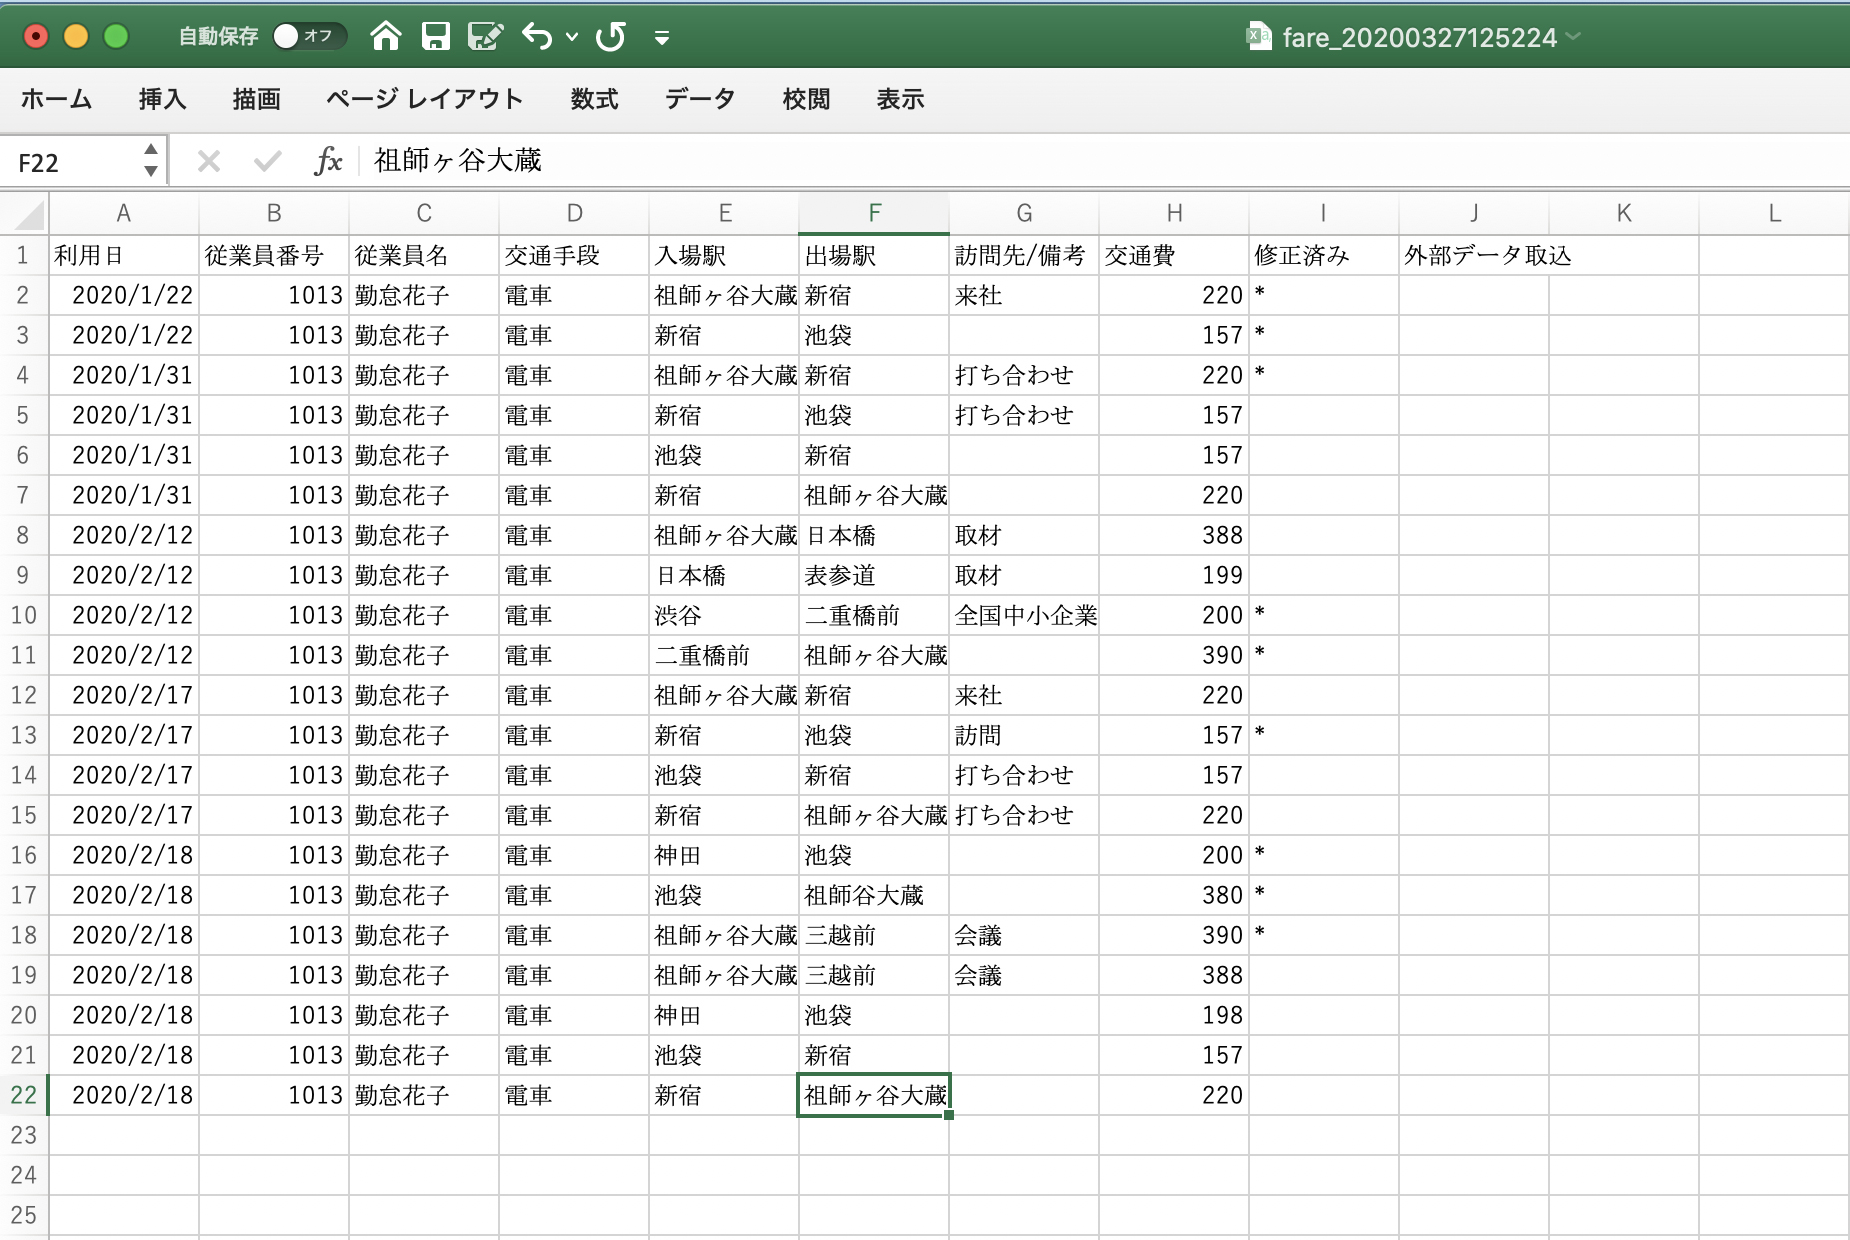Click the Save floppy disk icon
Viewport: 1850px width, 1240px height.
point(436,37)
